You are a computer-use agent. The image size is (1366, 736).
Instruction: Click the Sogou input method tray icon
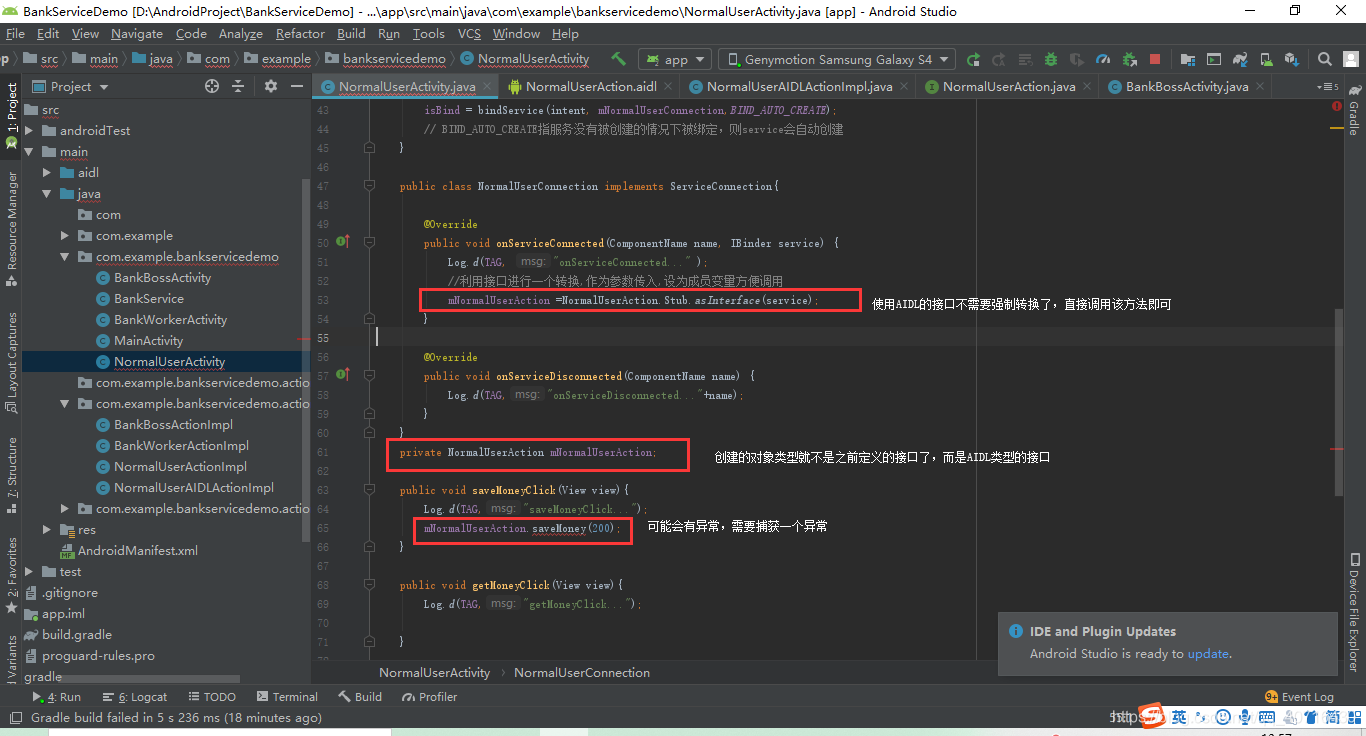1153,716
